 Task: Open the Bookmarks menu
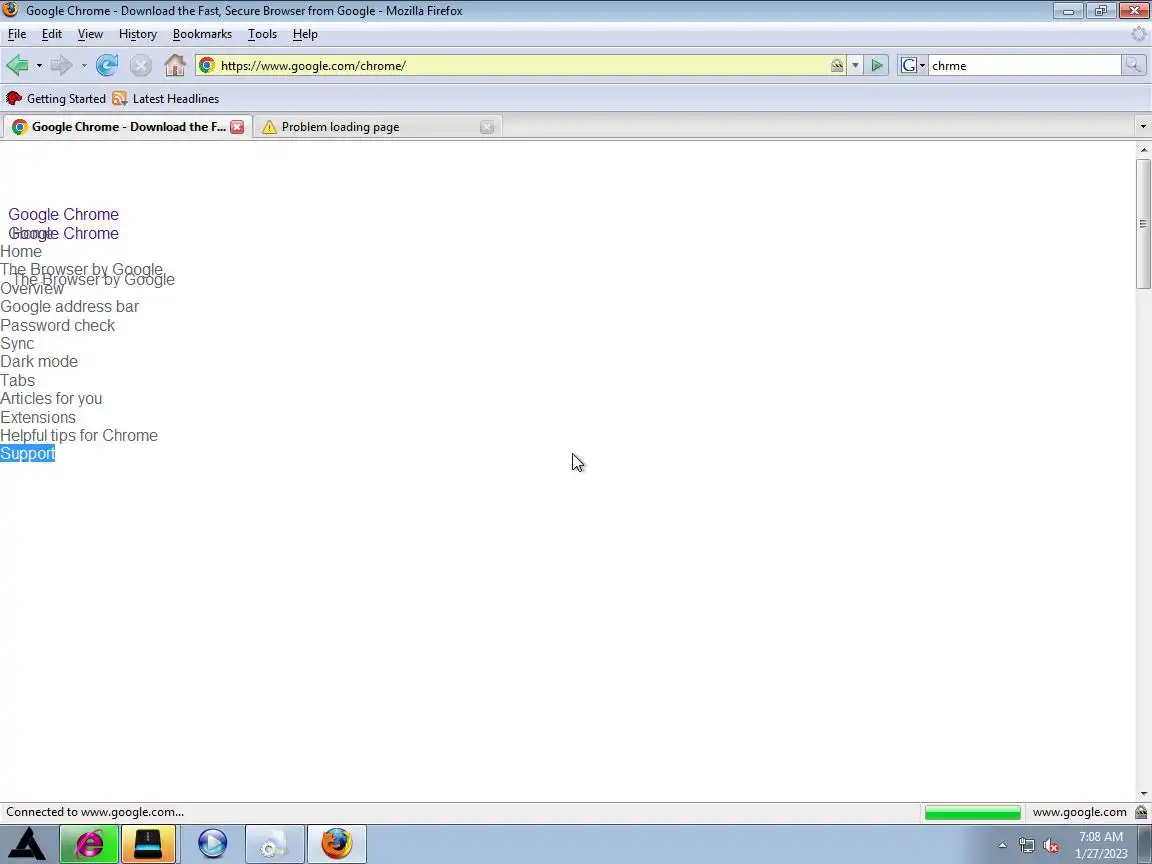tap(202, 34)
